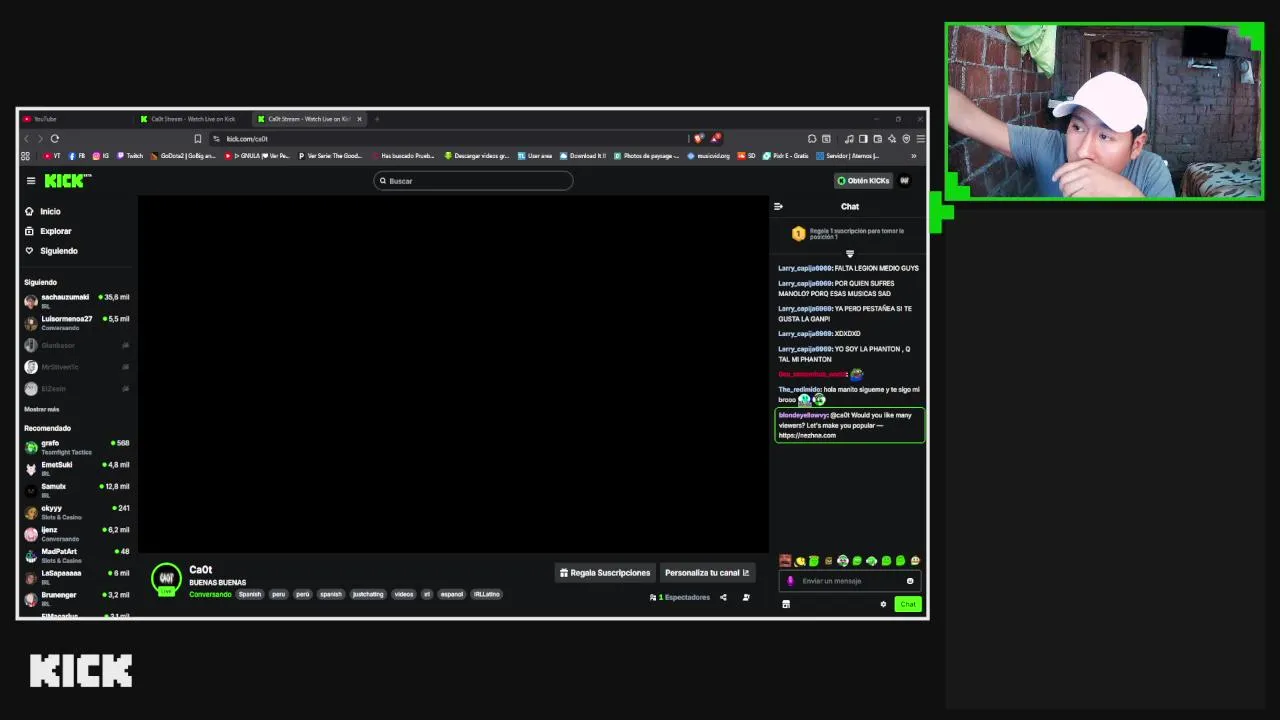
Task: Click the KICK logo in the header
Action: click(x=67, y=181)
